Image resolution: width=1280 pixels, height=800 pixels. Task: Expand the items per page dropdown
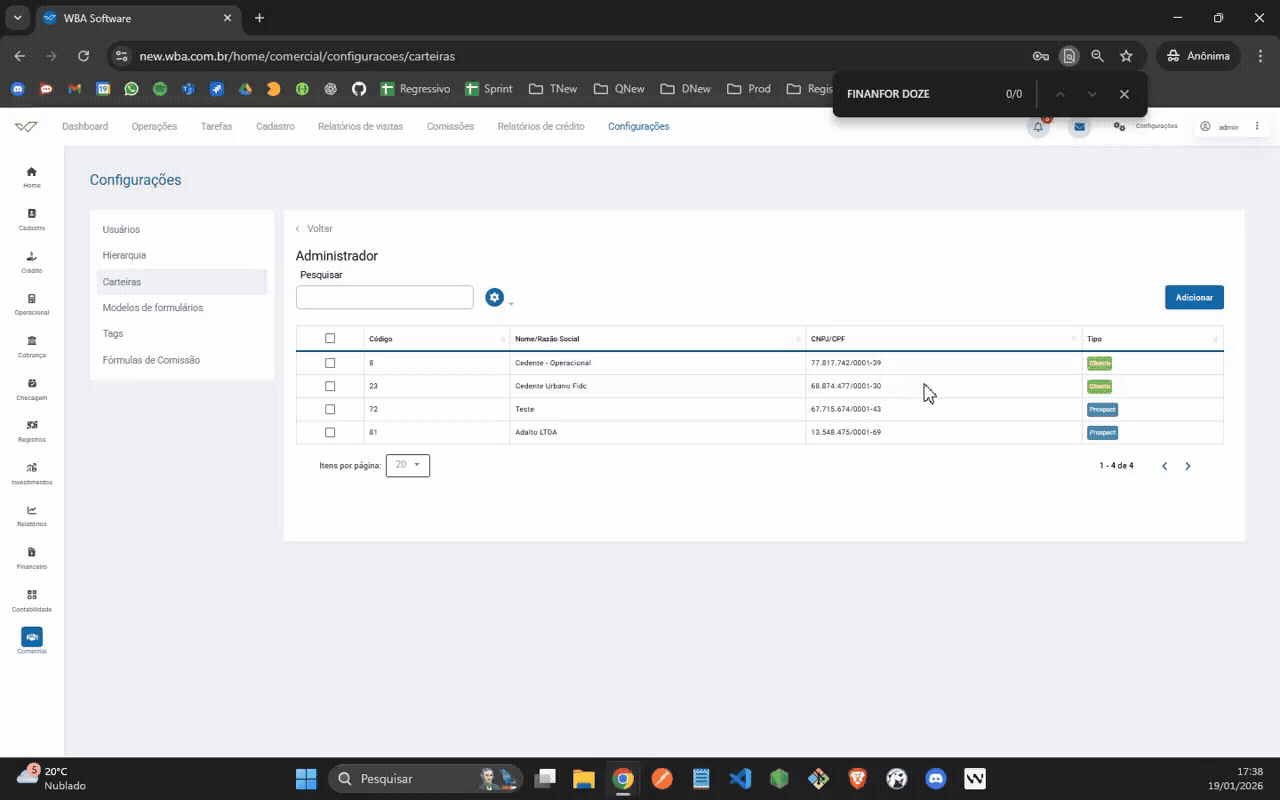click(x=408, y=465)
